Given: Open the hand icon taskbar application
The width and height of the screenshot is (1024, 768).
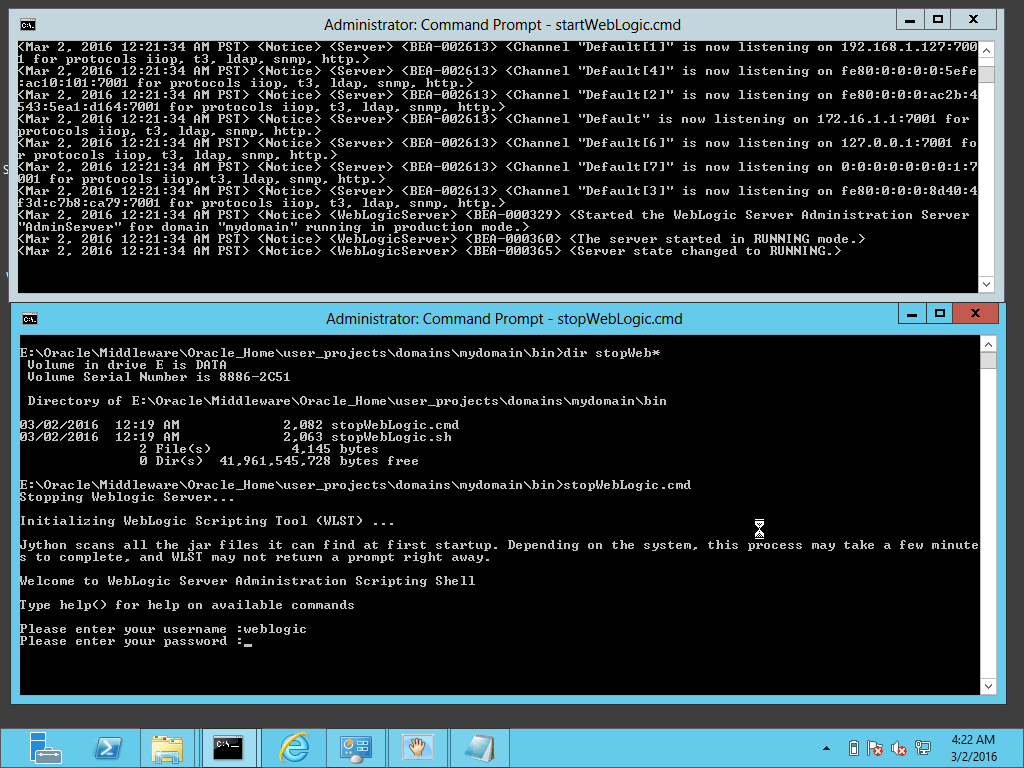Looking at the screenshot, I should 417,747.
